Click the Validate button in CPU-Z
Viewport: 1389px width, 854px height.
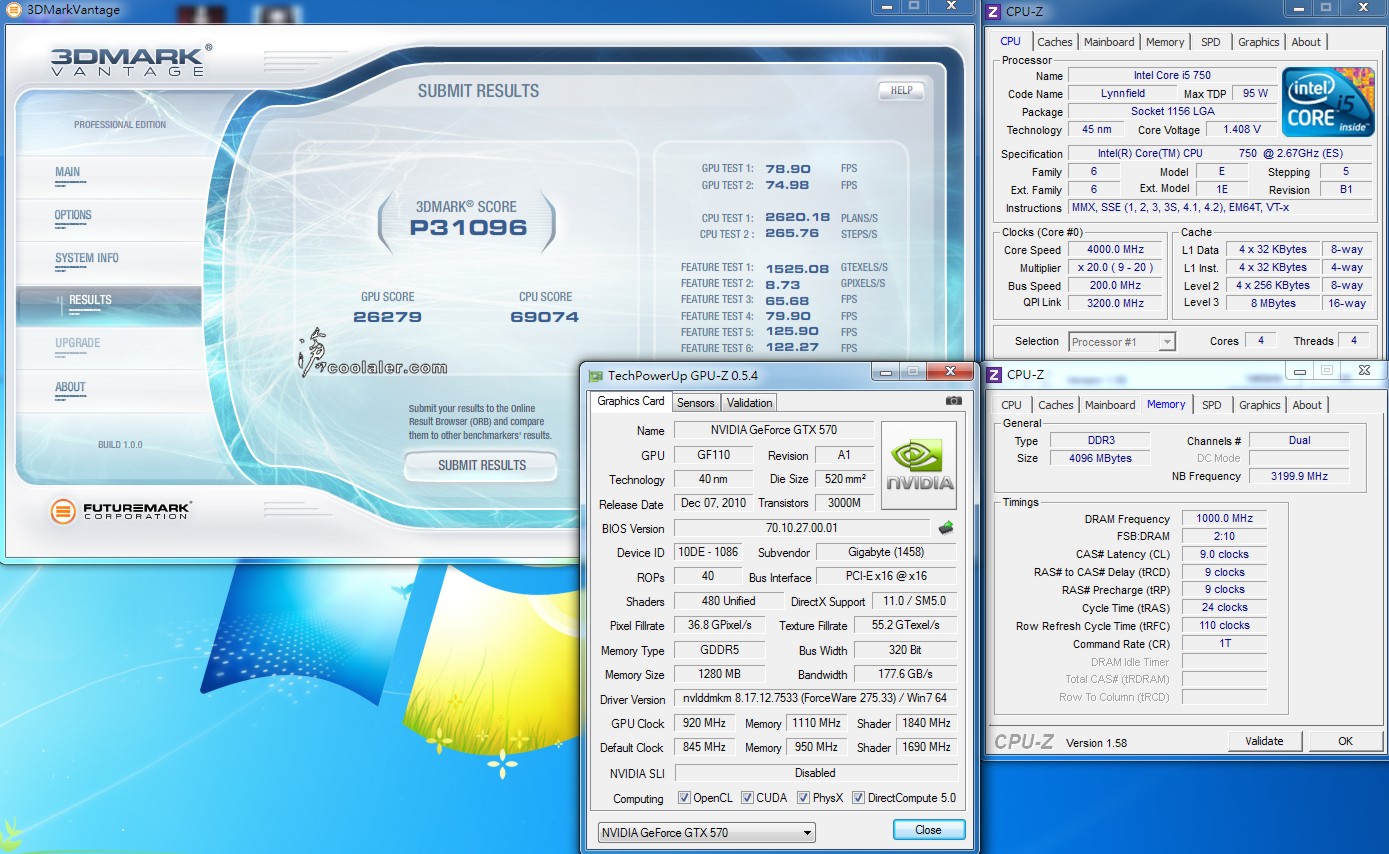point(1264,741)
